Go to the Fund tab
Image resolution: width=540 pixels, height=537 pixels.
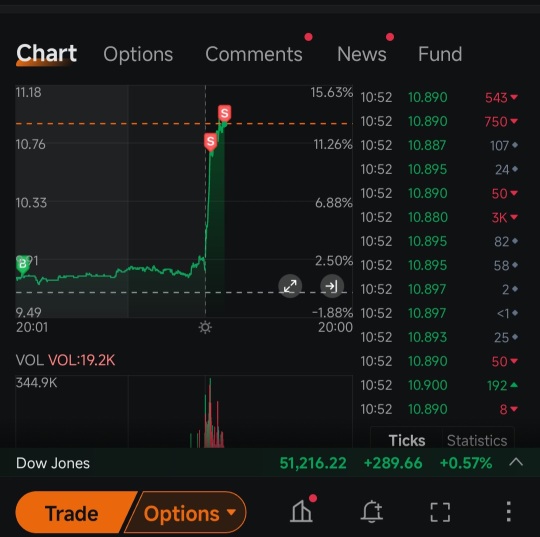pyautogui.click(x=440, y=54)
